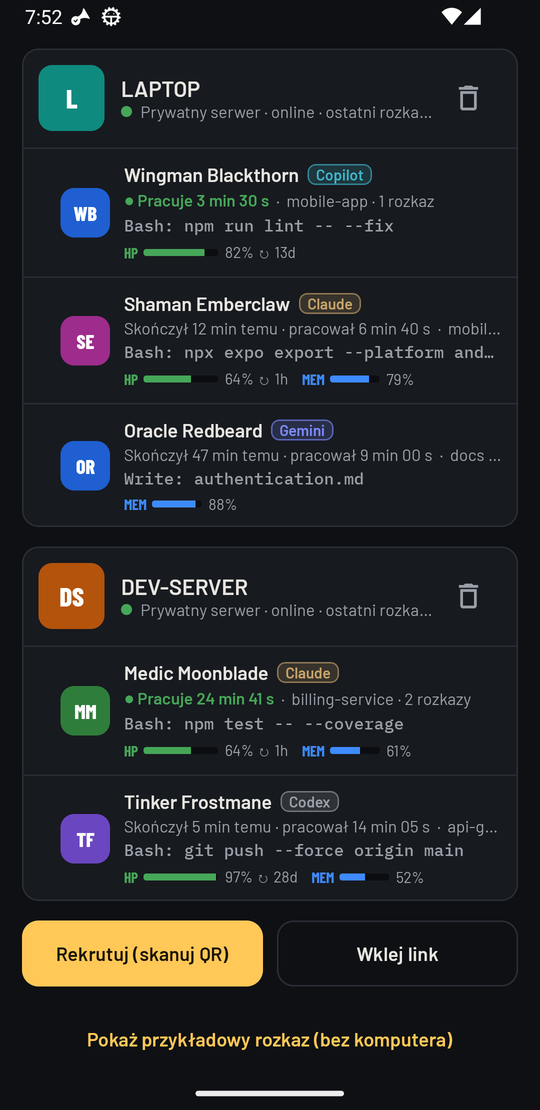
Task: Tap the teal L avatar for LAPTOP
Action: [x=71, y=98]
